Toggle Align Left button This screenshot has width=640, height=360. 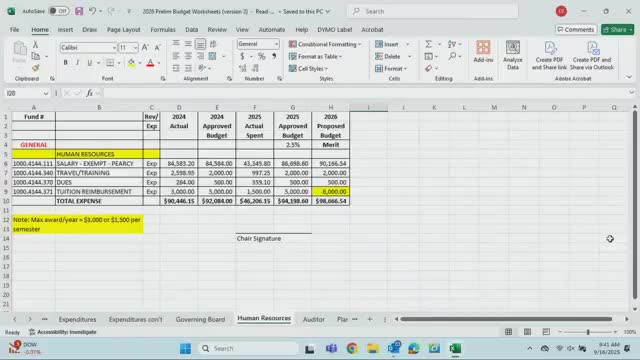176,56
